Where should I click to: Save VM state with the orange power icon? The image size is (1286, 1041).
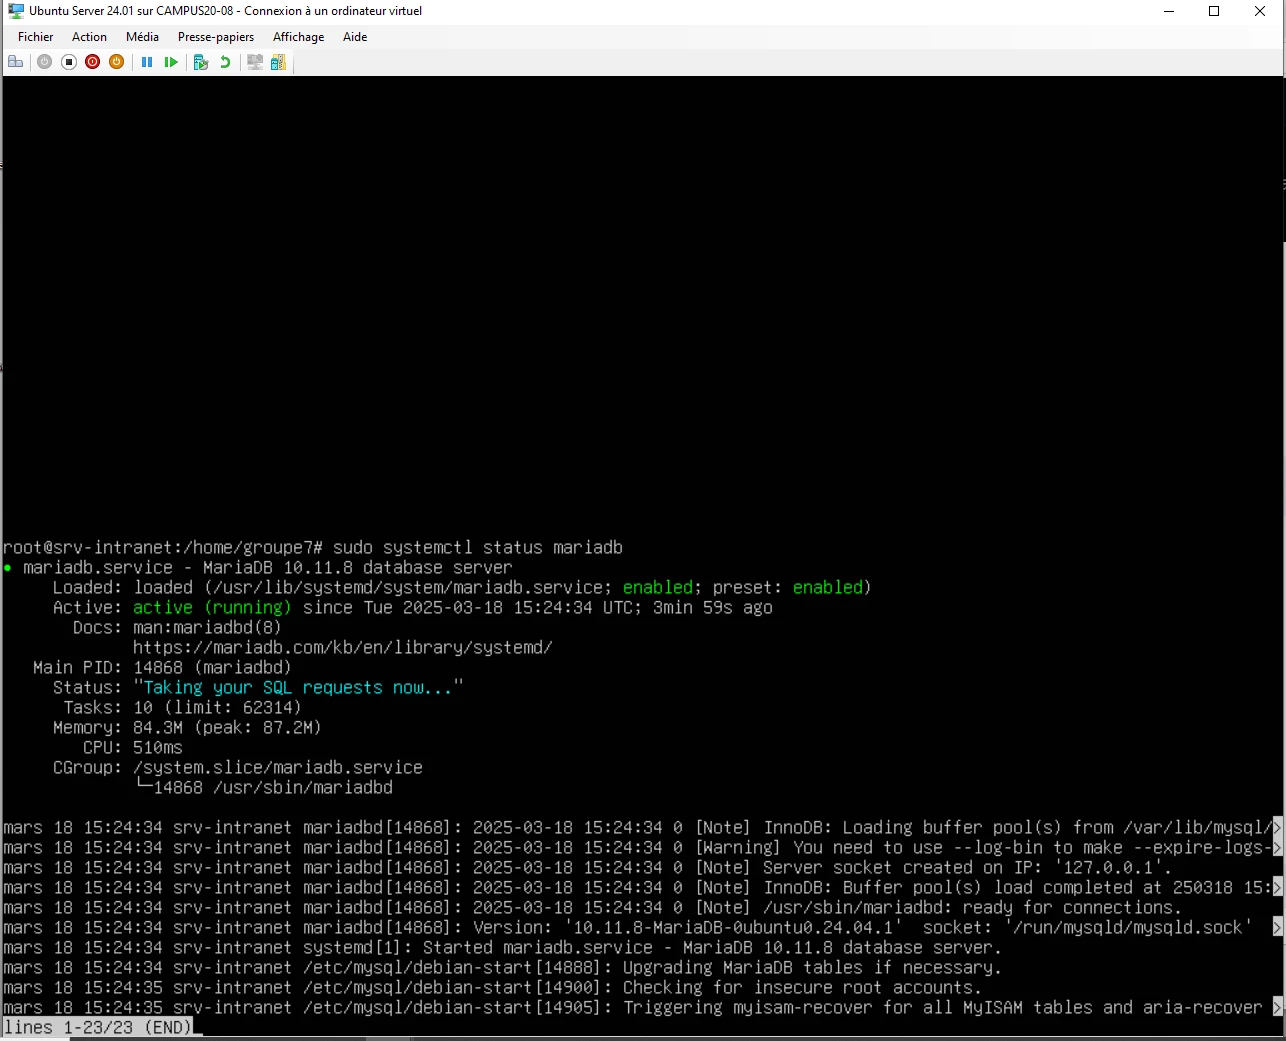click(x=117, y=62)
